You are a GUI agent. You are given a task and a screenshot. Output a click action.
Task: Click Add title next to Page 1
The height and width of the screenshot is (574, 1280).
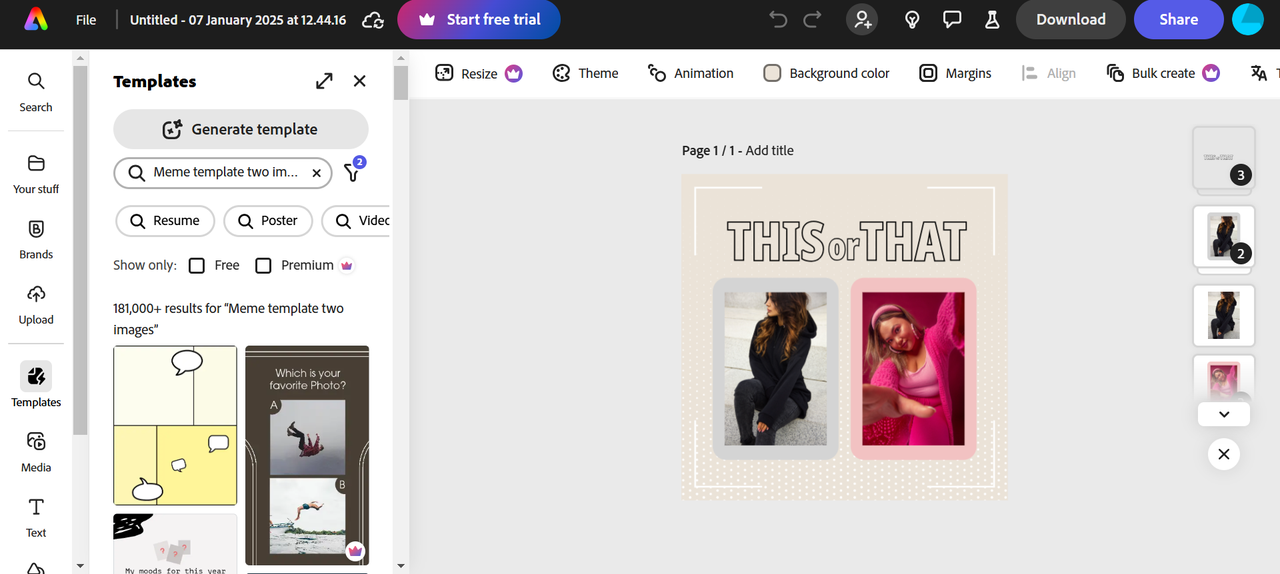click(x=769, y=150)
